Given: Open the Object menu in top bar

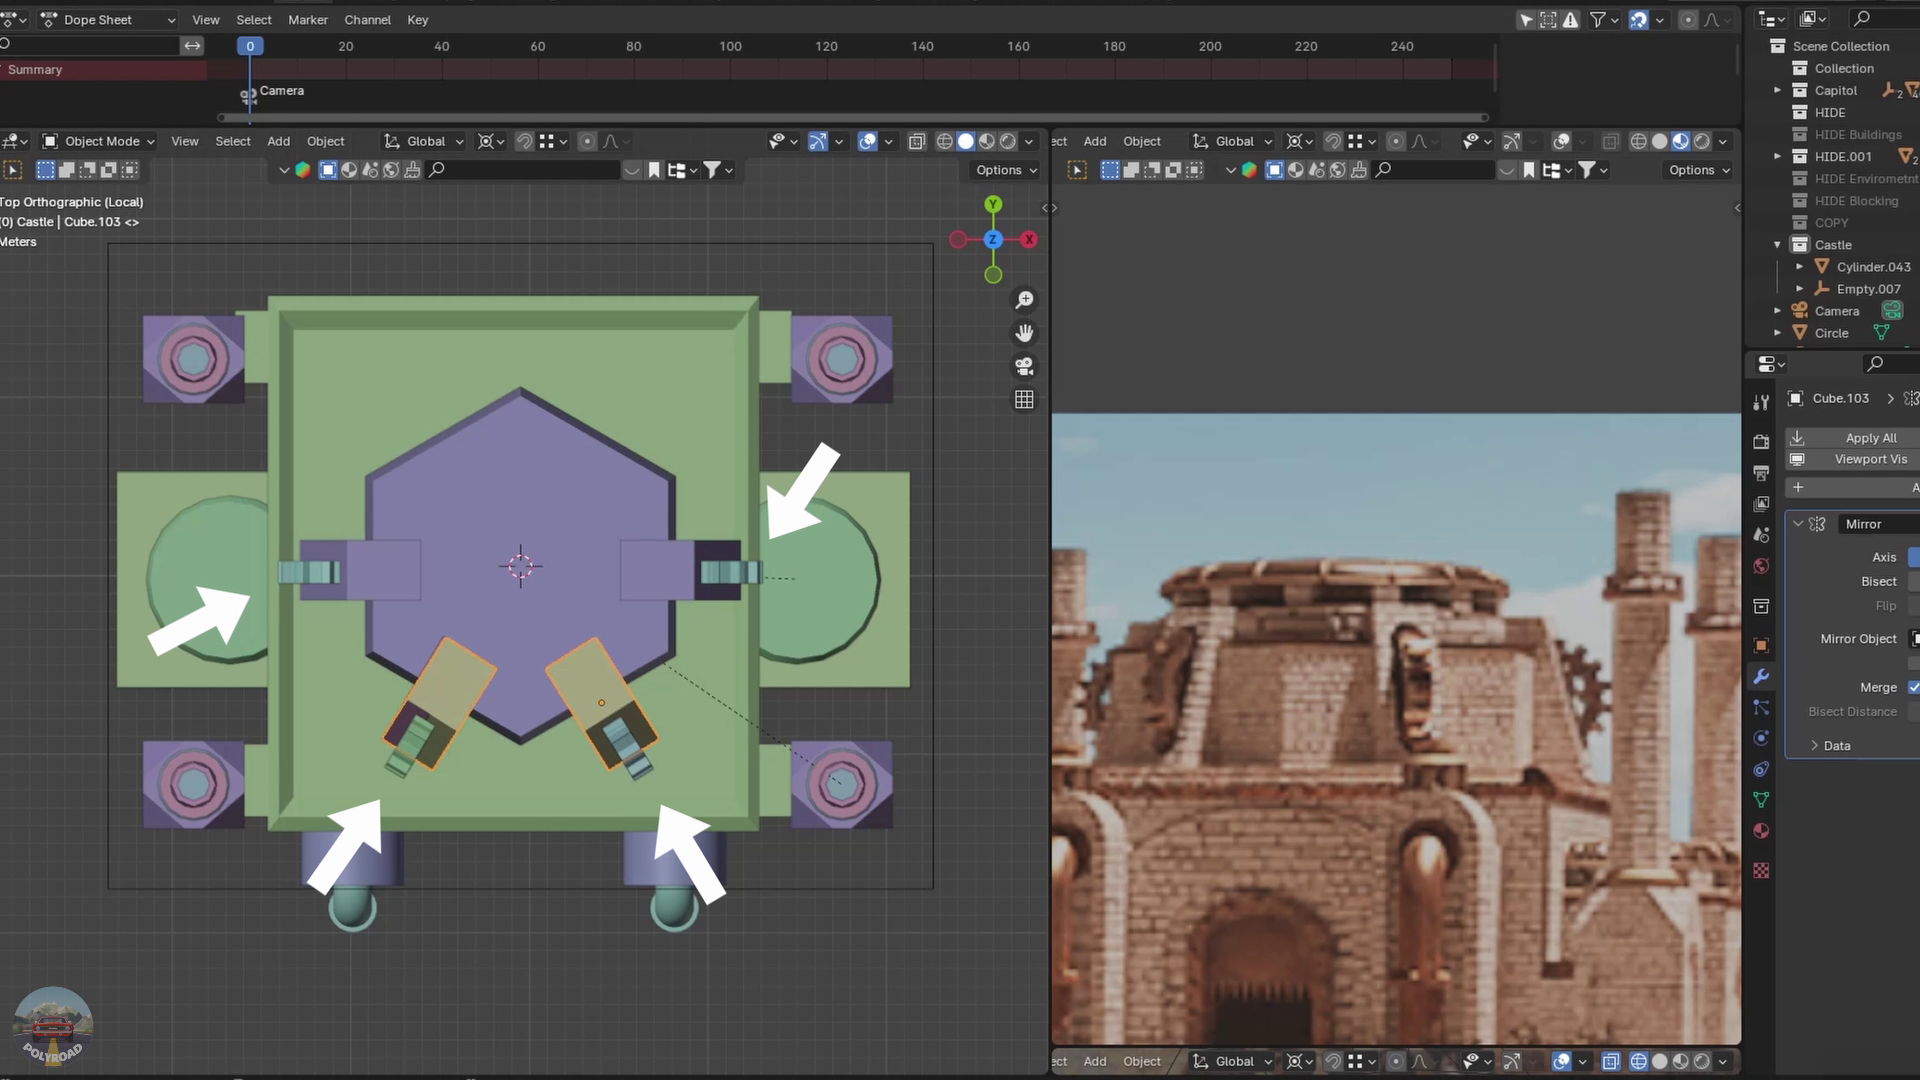Looking at the screenshot, I should (x=326, y=141).
